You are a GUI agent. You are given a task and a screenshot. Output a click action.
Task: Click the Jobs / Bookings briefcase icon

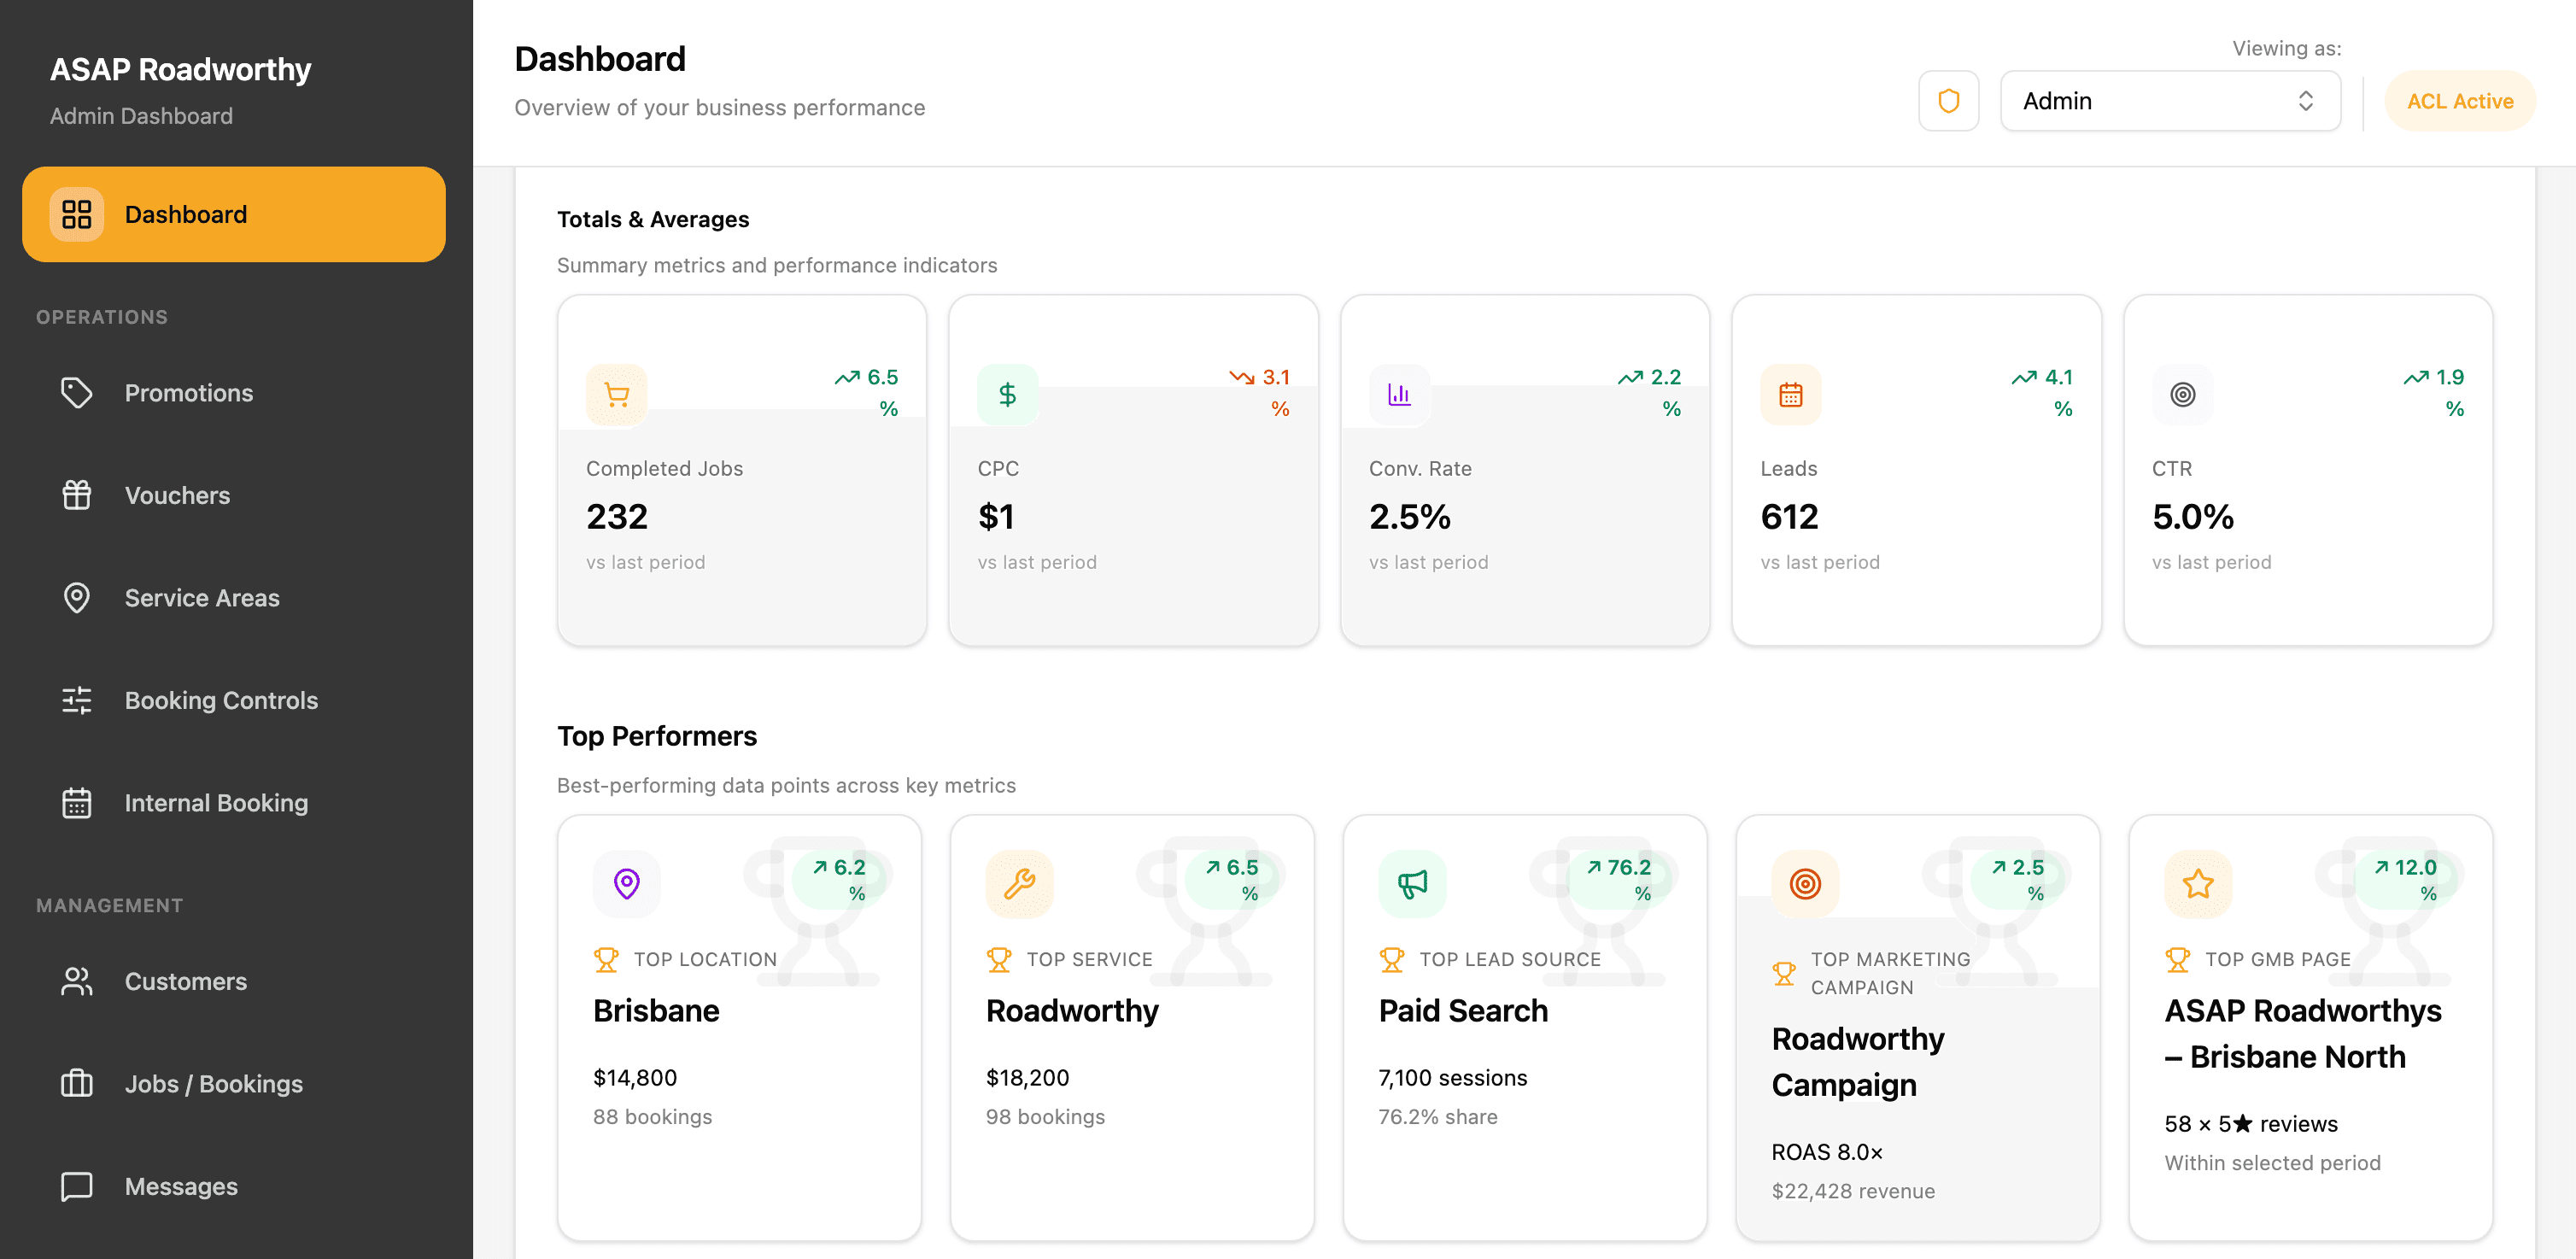[x=77, y=1084]
